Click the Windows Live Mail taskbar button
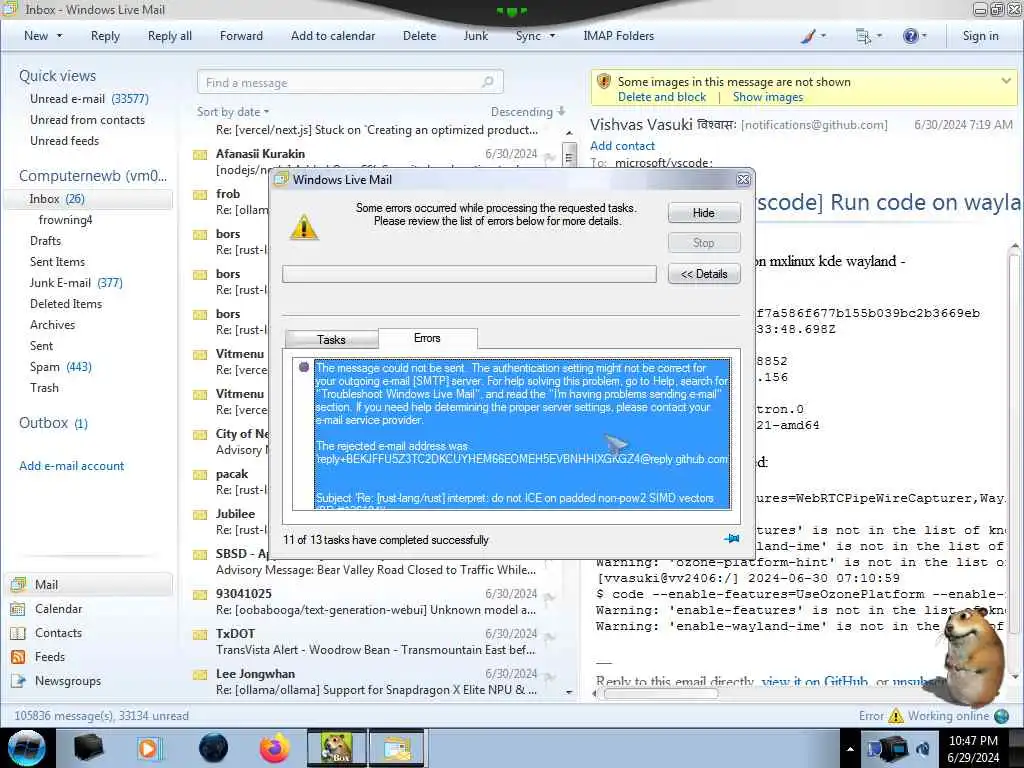The height and width of the screenshot is (768, 1024). [397, 748]
